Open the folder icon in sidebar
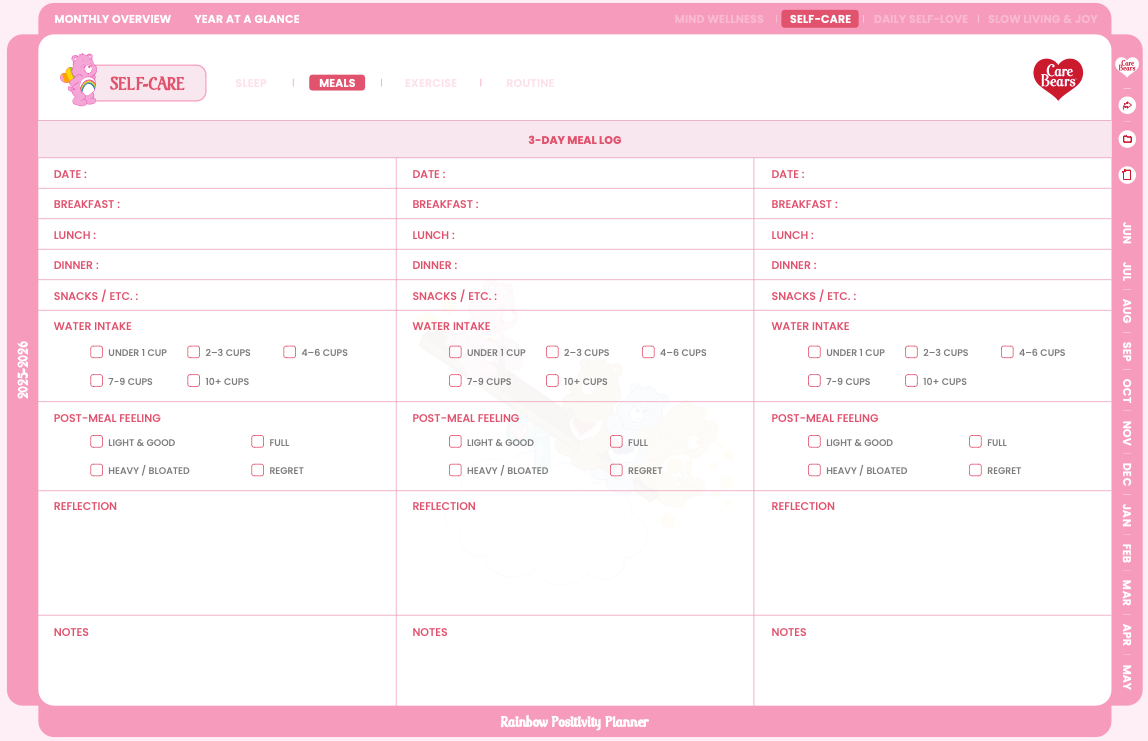 coord(1127,139)
